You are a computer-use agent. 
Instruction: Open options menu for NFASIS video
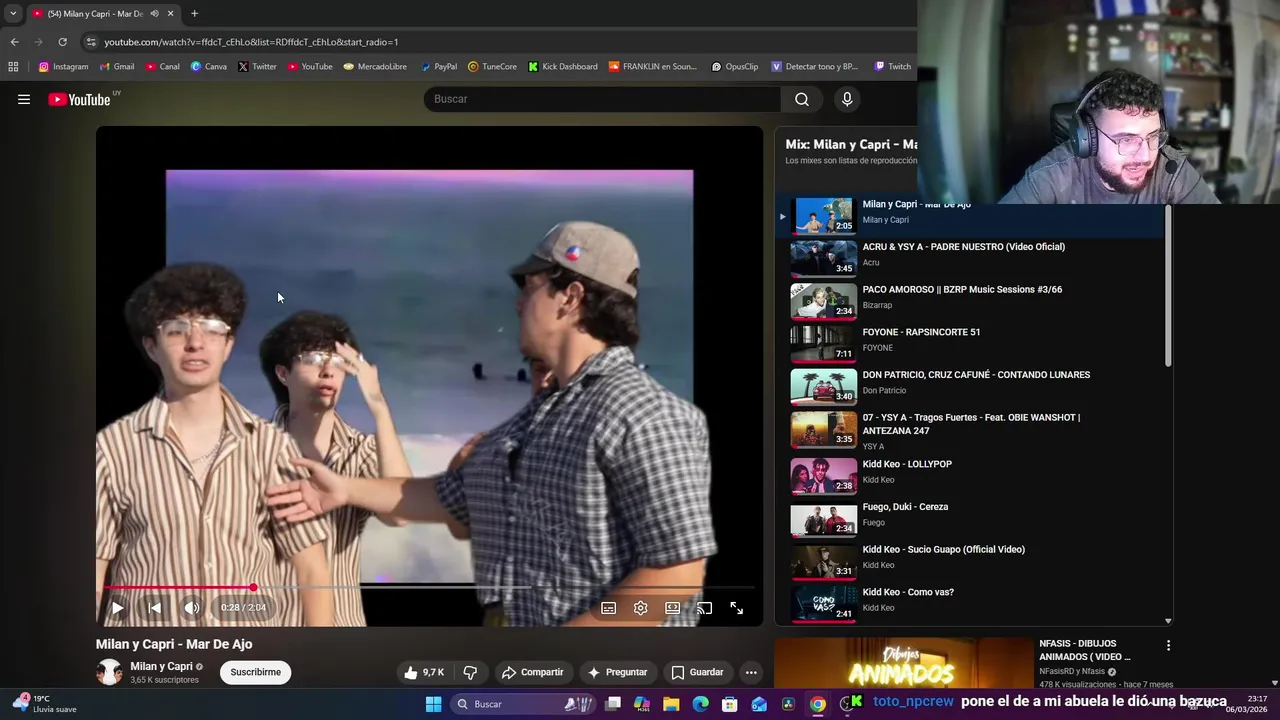coord(1168,646)
